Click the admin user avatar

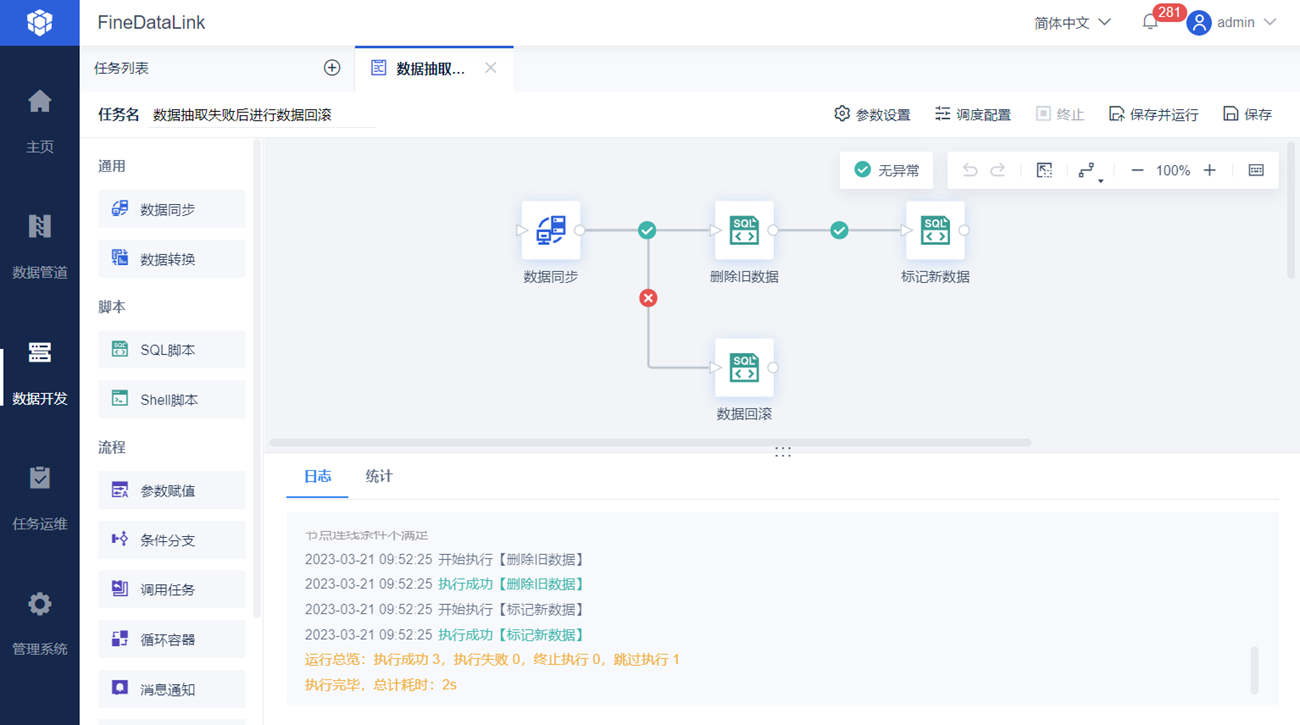coord(1199,23)
